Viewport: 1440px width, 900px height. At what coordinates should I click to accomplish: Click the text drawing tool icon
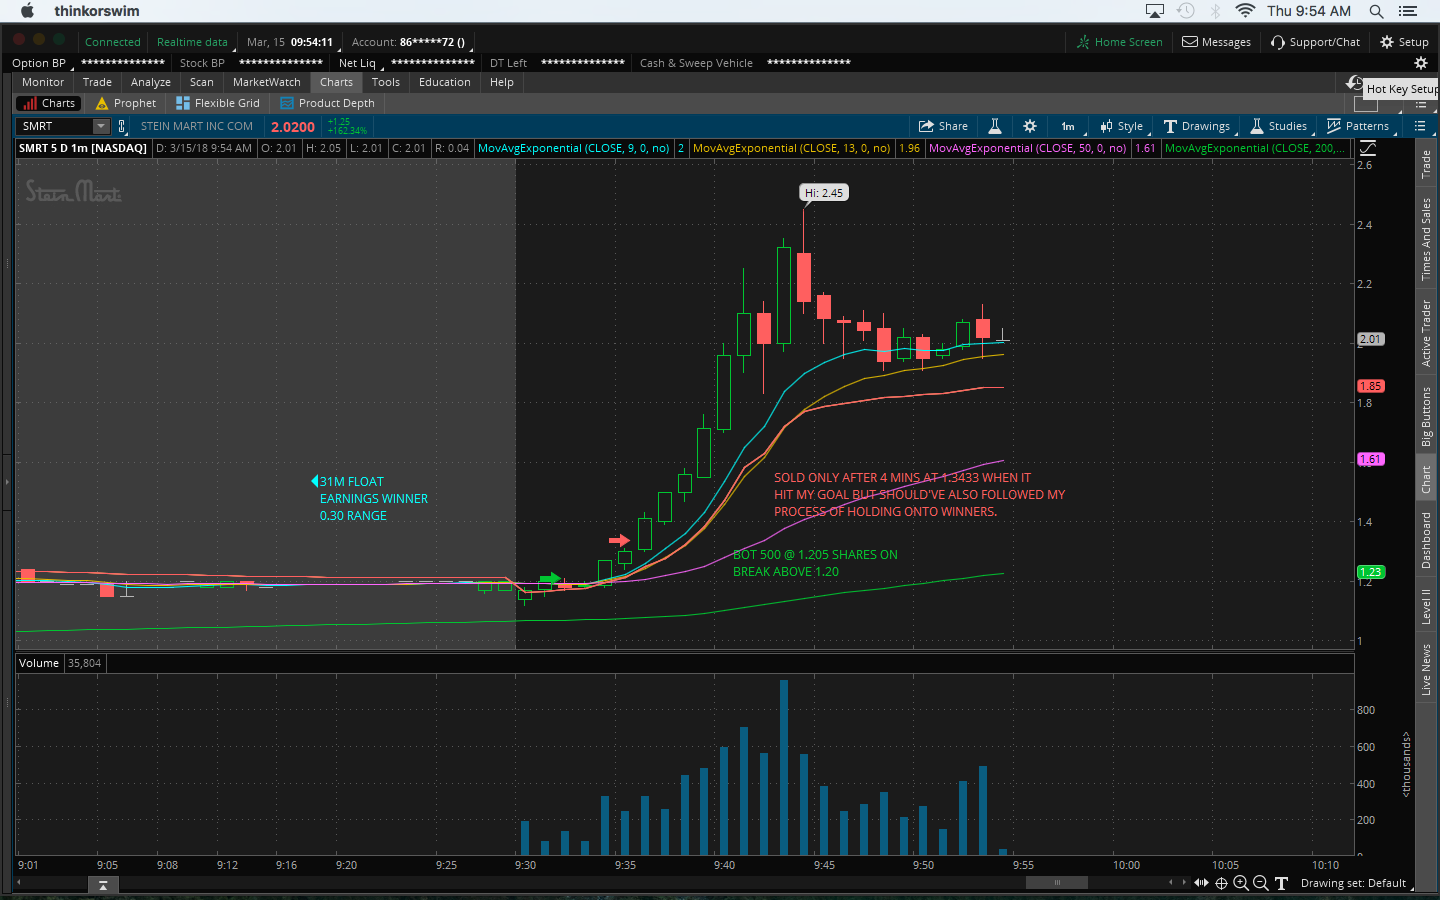(x=1281, y=883)
